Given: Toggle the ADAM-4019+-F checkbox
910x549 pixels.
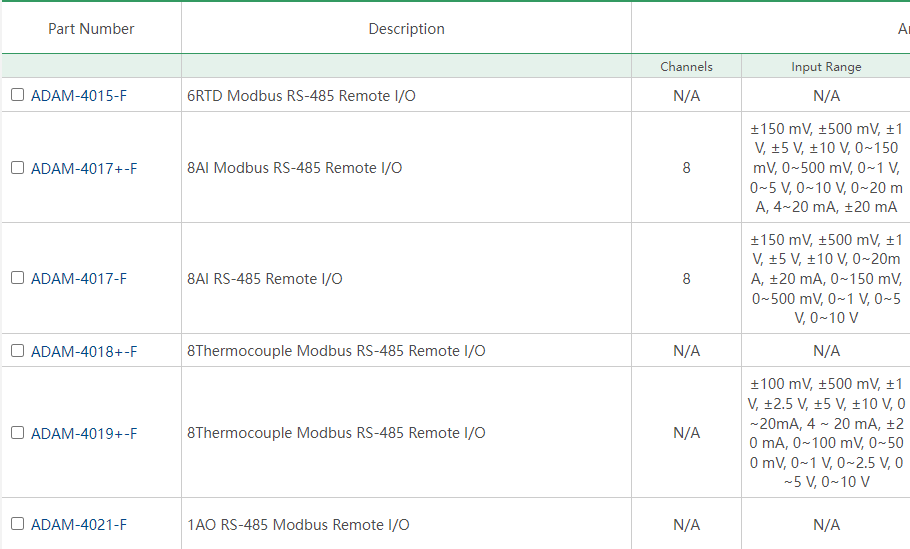Looking at the screenshot, I should click(x=17, y=433).
